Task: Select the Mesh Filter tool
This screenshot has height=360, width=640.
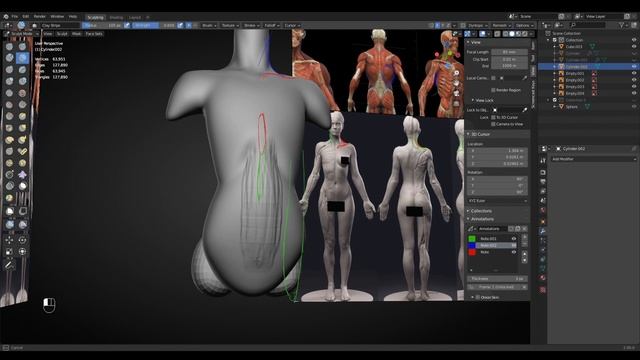Action: pos(9,224)
